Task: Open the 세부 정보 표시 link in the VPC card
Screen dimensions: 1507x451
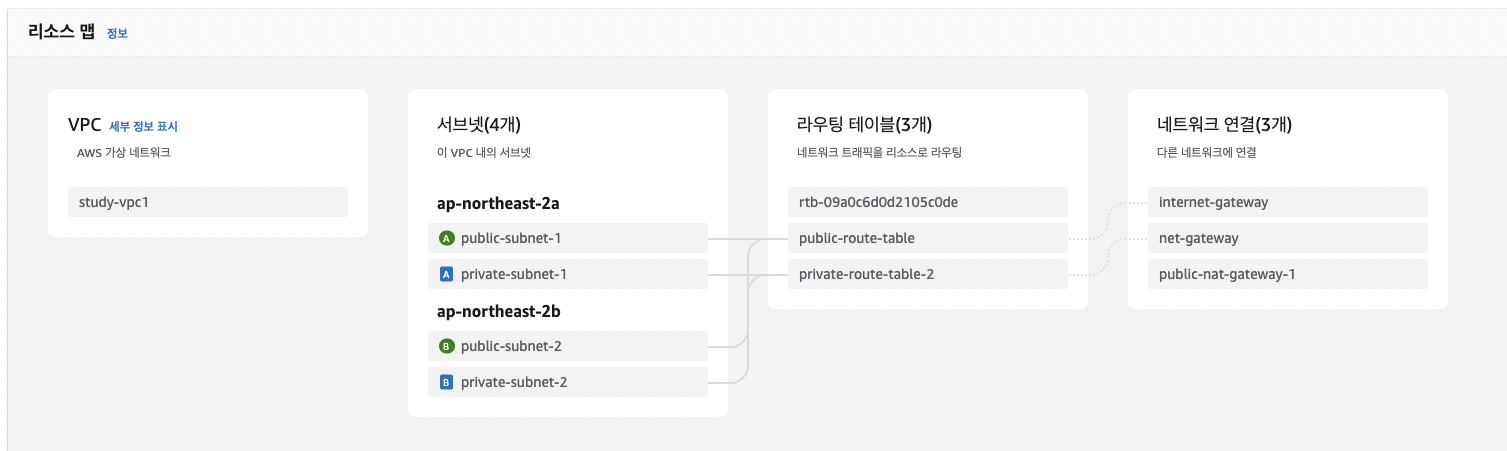Action: [143, 127]
